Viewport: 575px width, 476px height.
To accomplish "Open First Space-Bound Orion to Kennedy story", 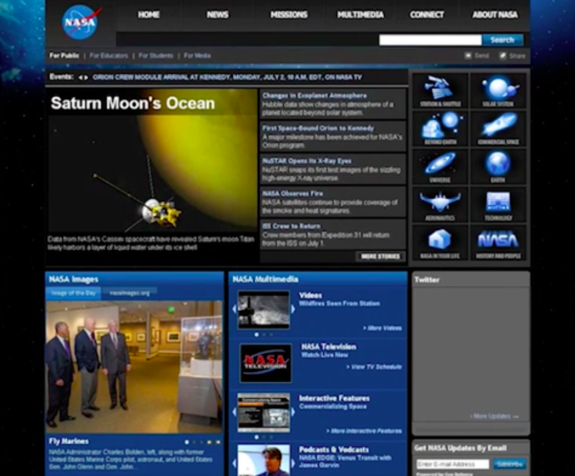I will 318,128.
